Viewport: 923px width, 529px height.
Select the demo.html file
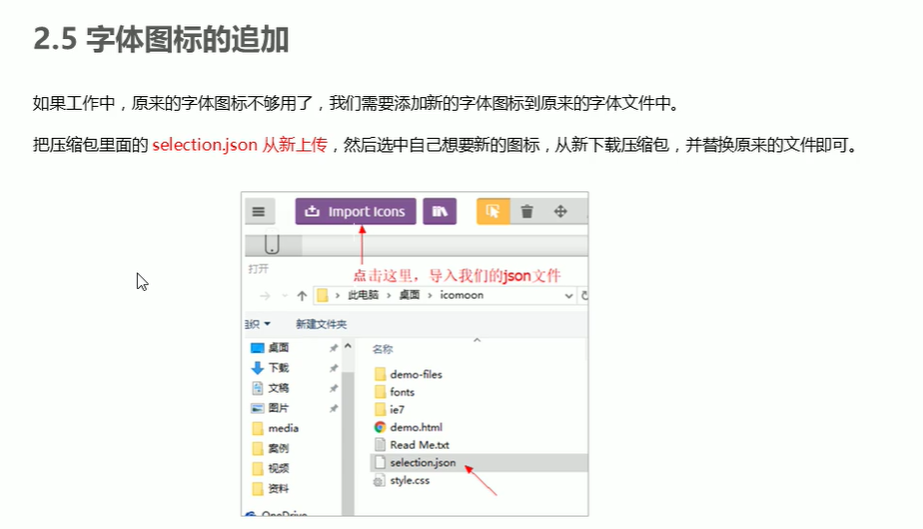coord(416,427)
